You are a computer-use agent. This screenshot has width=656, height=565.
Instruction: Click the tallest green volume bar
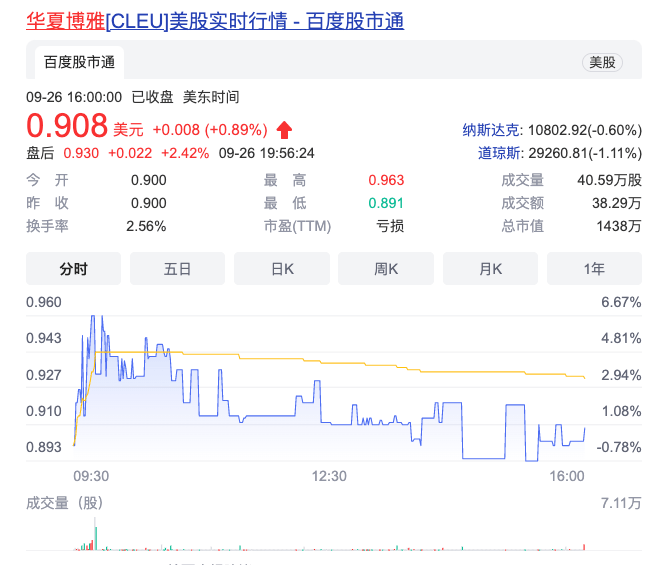(x=96, y=539)
